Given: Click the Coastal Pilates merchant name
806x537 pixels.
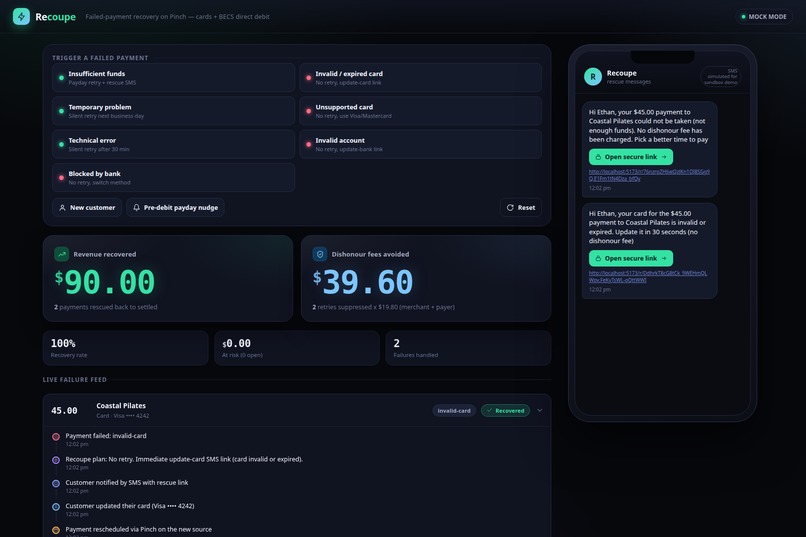Looking at the screenshot, I should click(121, 405).
